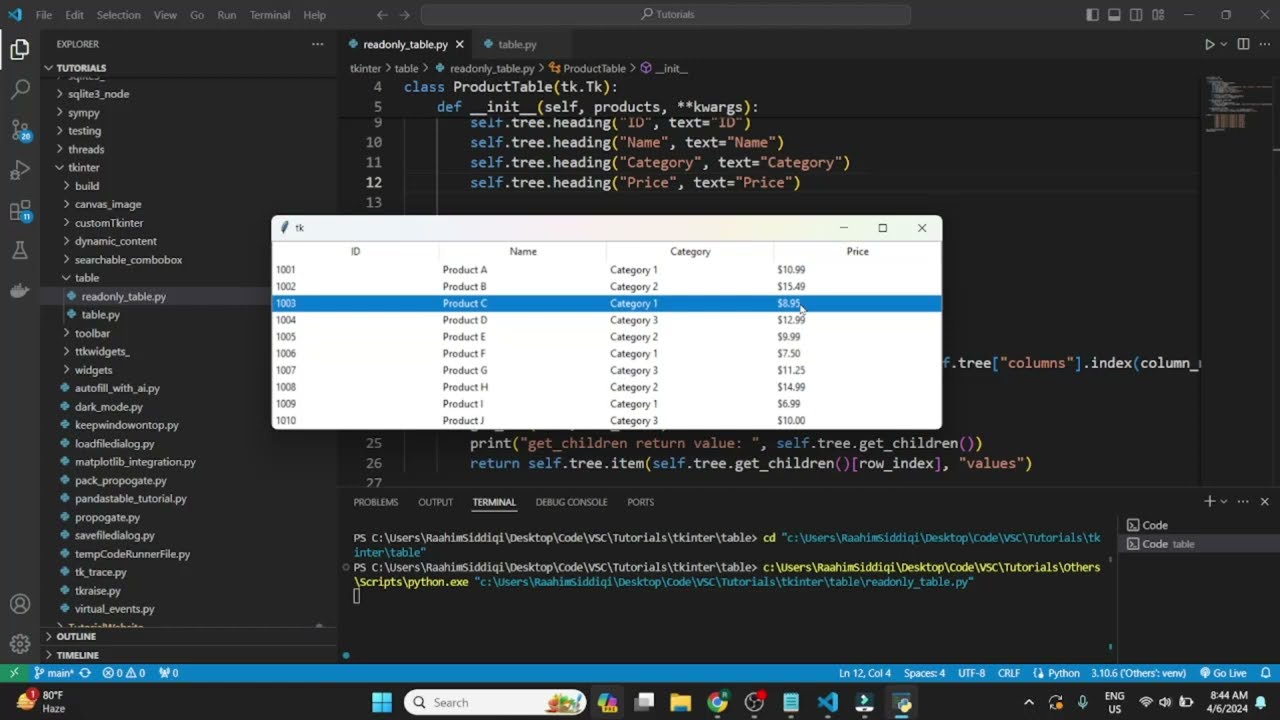This screenshot has width=1280, height=720.
Task: Open the Help menu
Action: click(314, 15)
